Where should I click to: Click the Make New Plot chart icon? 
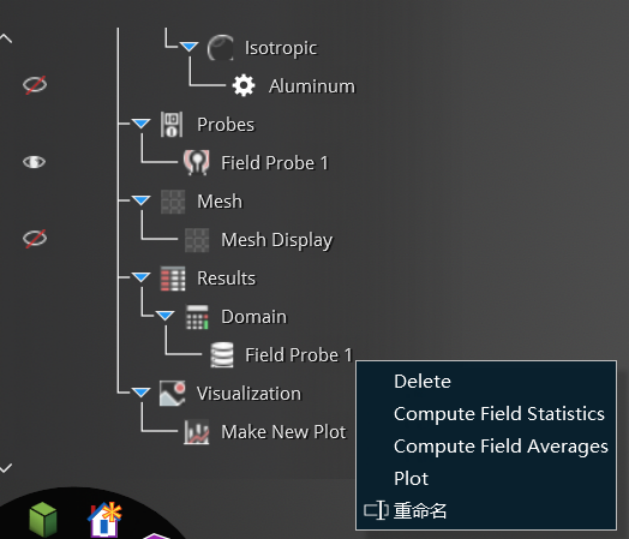tap(196, 432)
